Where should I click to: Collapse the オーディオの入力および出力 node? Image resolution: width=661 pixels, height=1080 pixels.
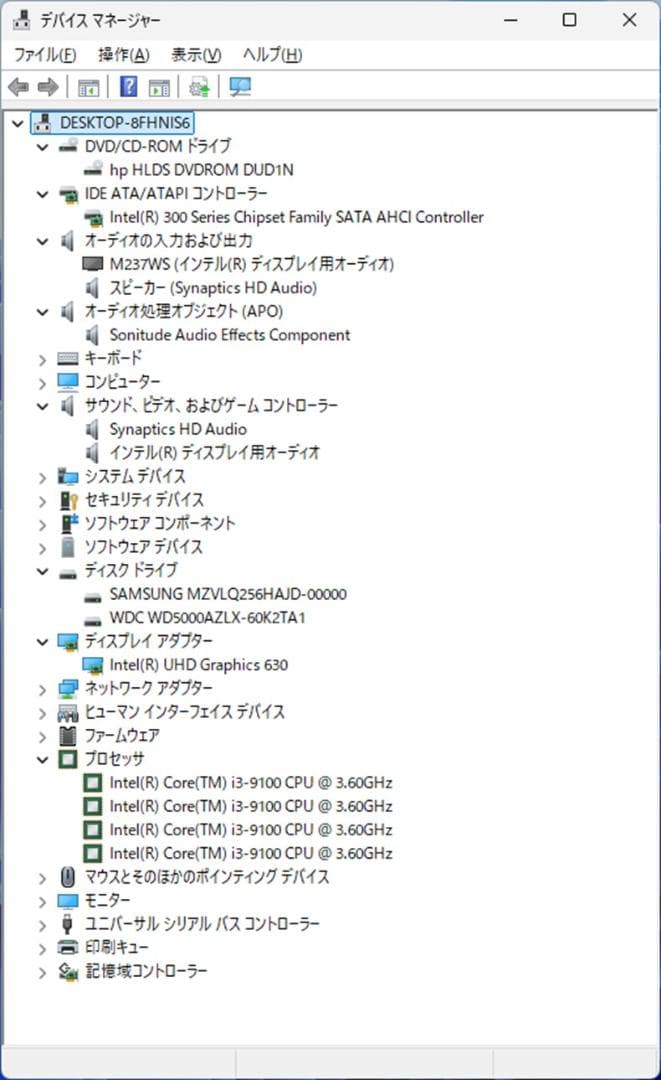pyautogui.click(x=43, y=241)
